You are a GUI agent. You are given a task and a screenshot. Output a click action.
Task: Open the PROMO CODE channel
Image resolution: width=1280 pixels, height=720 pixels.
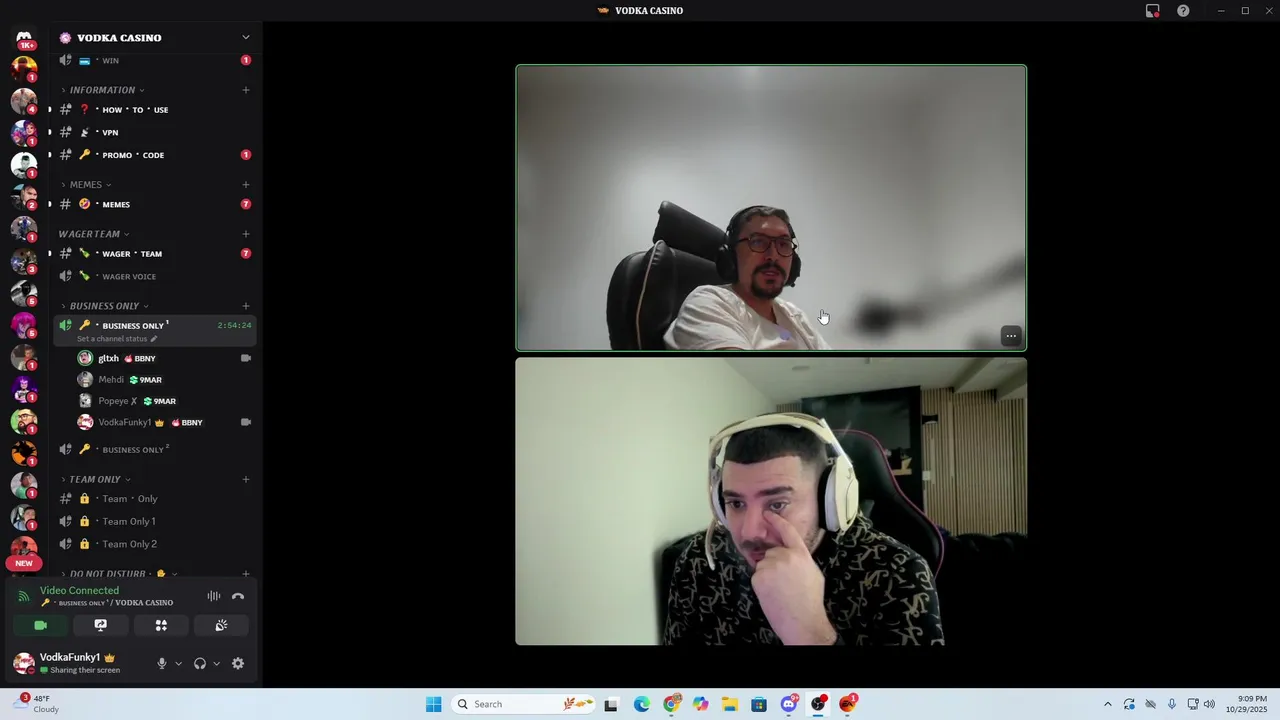[155, 155]
